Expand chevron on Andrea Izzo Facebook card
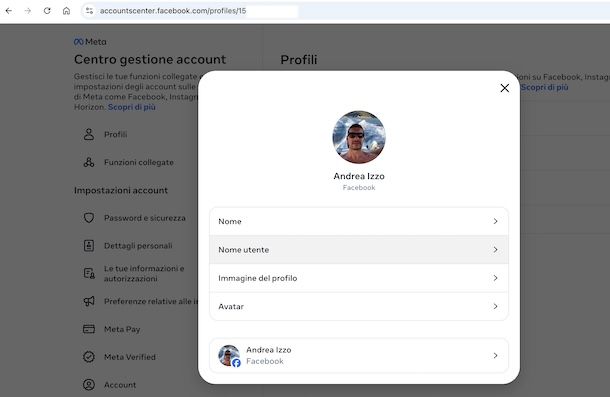This screenshot has width=610, height=397. [495, 356]
